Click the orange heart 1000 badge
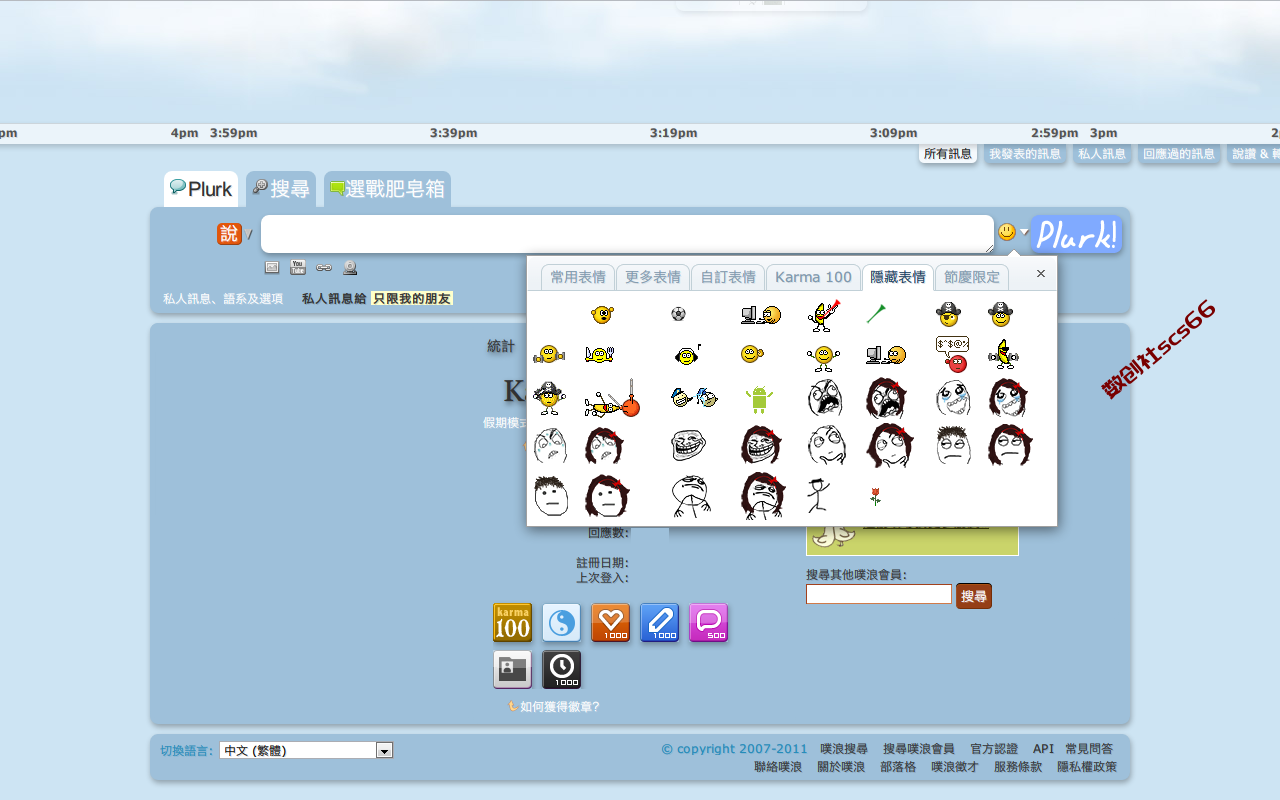 click(611, 623)
